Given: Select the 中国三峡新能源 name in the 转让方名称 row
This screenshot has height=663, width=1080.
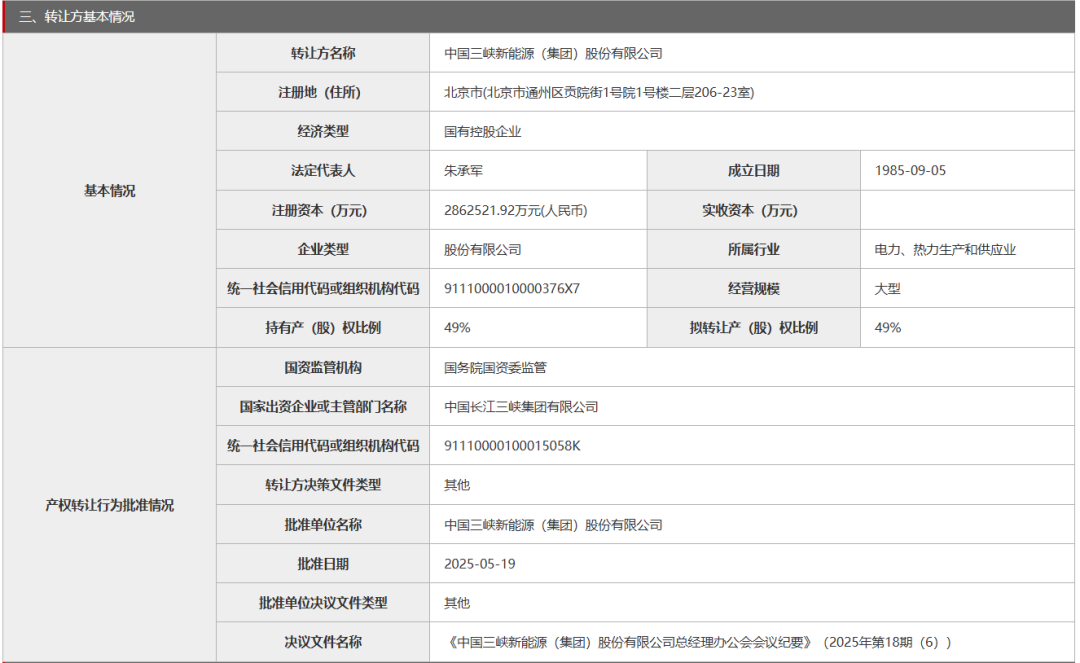Looking at the screenshot, I should coord(553,53).
